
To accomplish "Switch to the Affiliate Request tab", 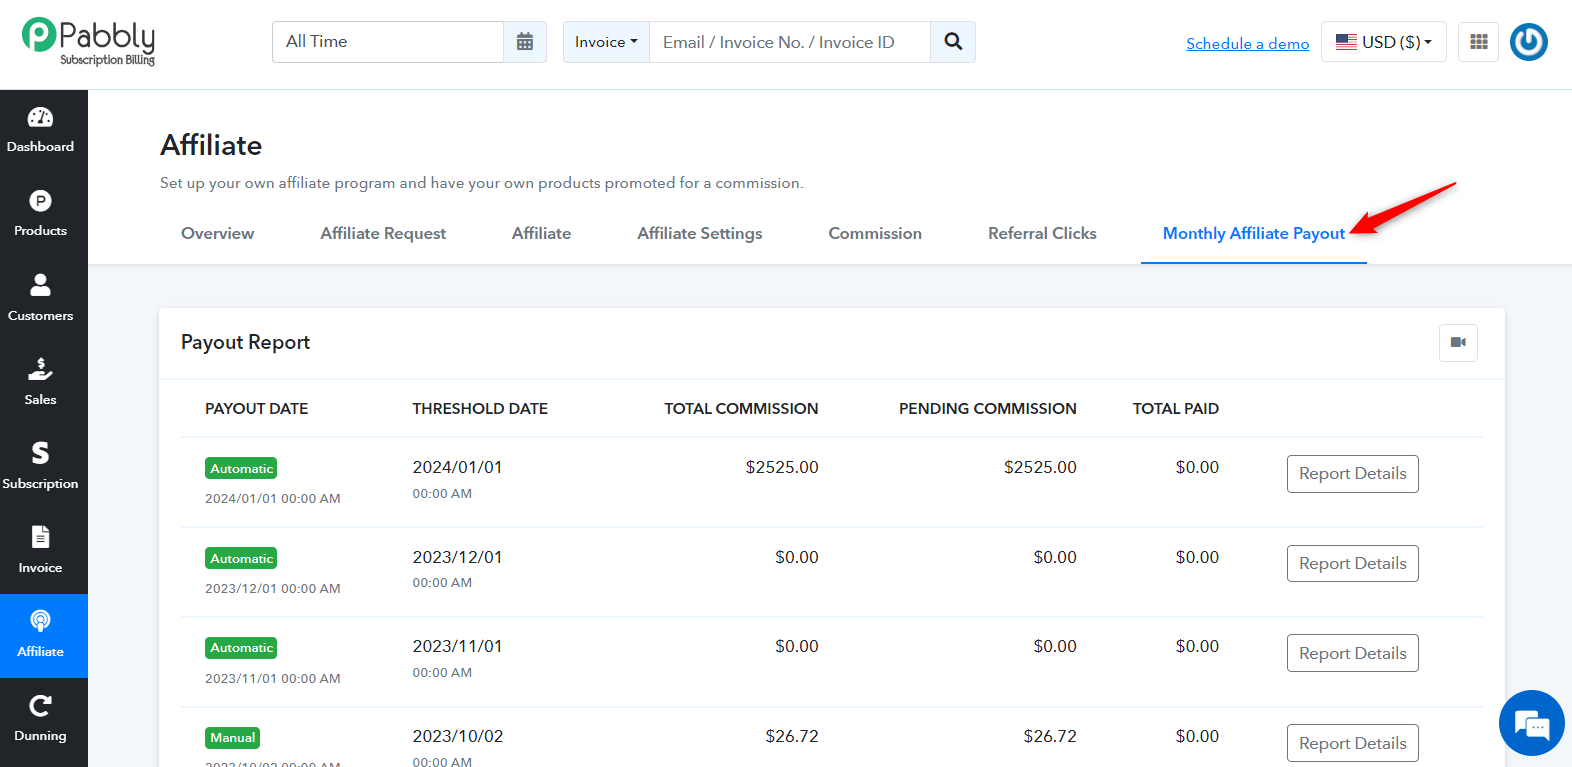I will 383,233.
